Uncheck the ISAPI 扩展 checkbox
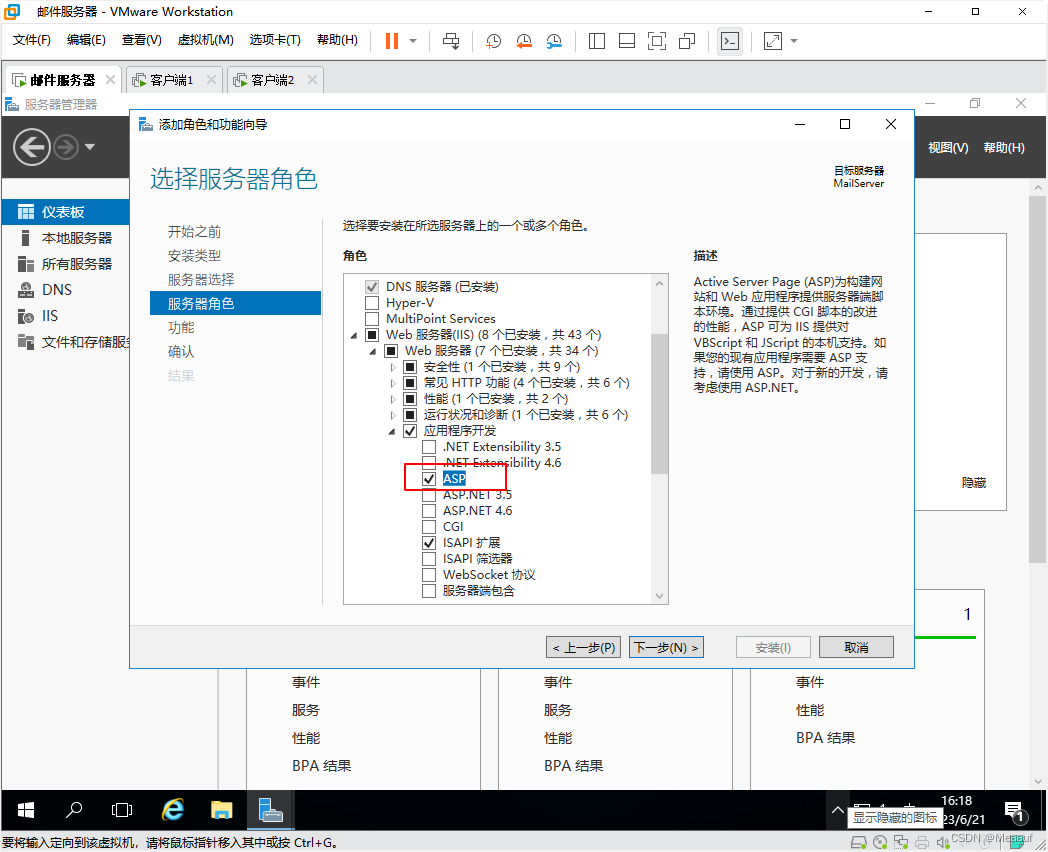This screenshot has height=852, width=1048. [x=429, y=543]
